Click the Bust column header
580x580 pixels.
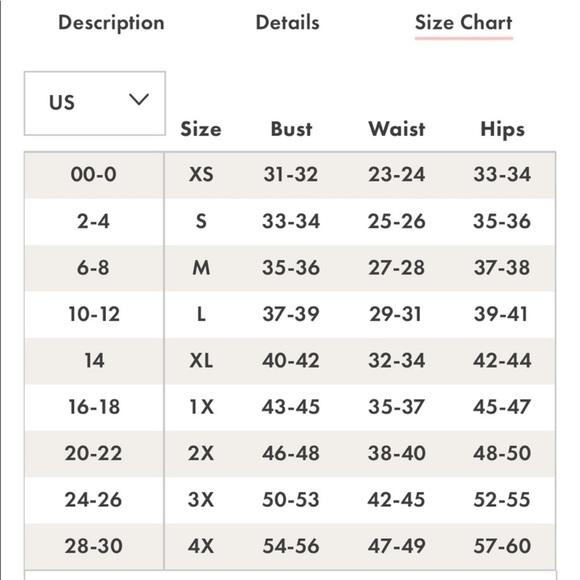[291, 129]
